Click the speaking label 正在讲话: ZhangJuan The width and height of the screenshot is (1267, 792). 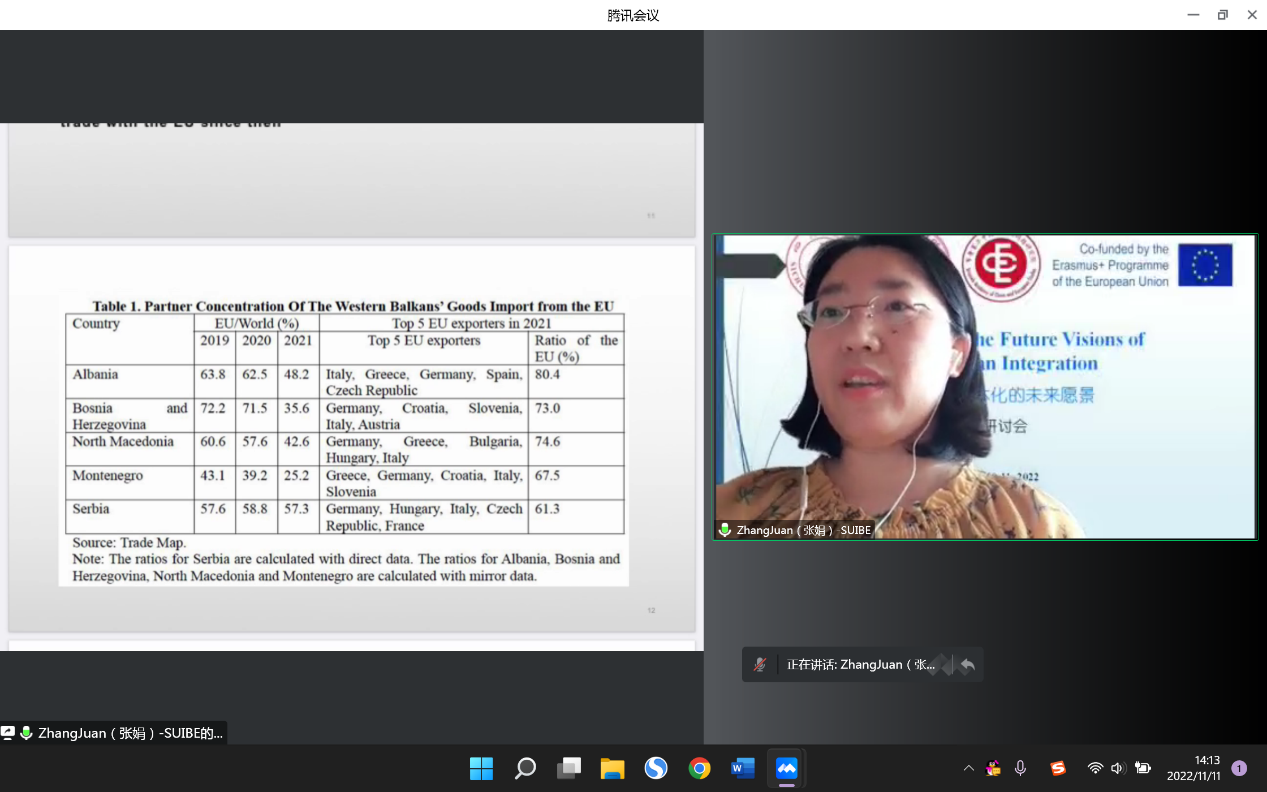click(861, 664)
